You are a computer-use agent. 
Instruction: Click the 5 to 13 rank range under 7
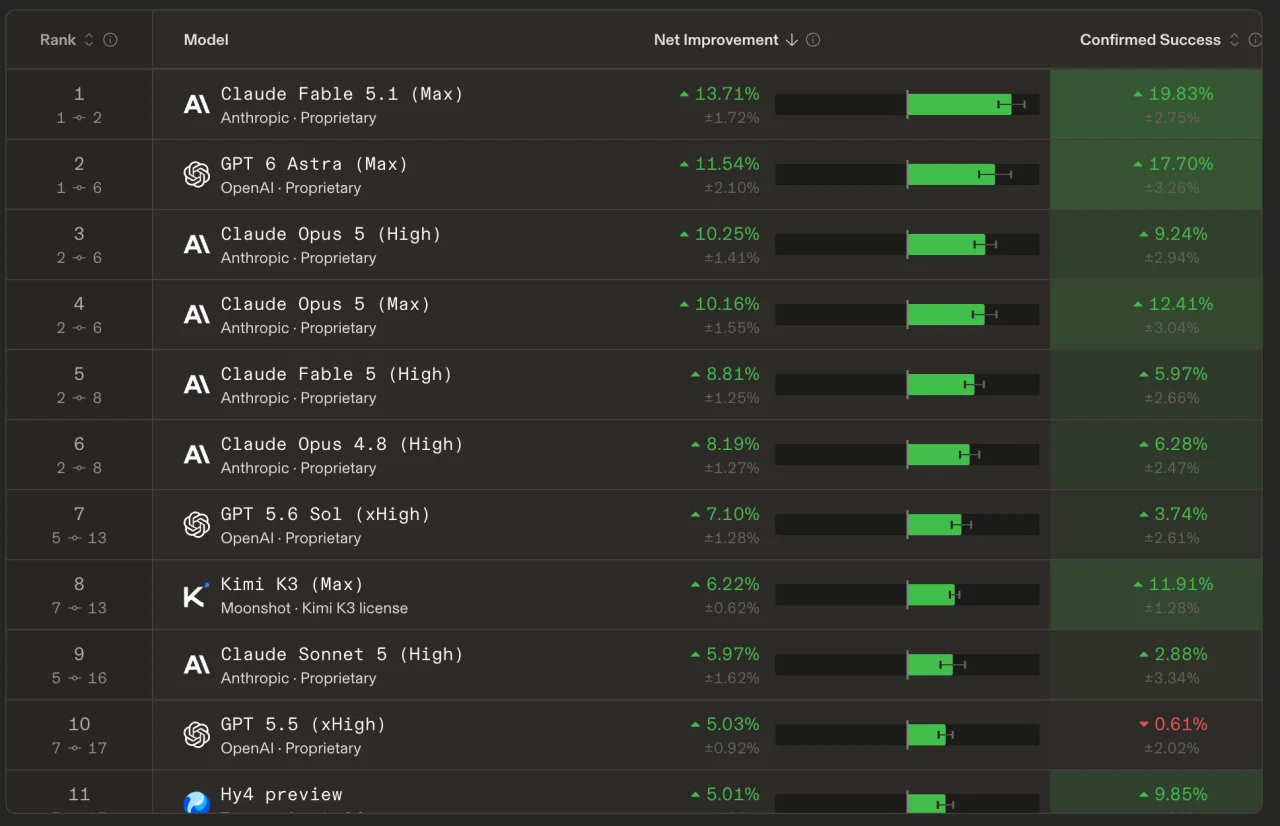tap(79, 538)
